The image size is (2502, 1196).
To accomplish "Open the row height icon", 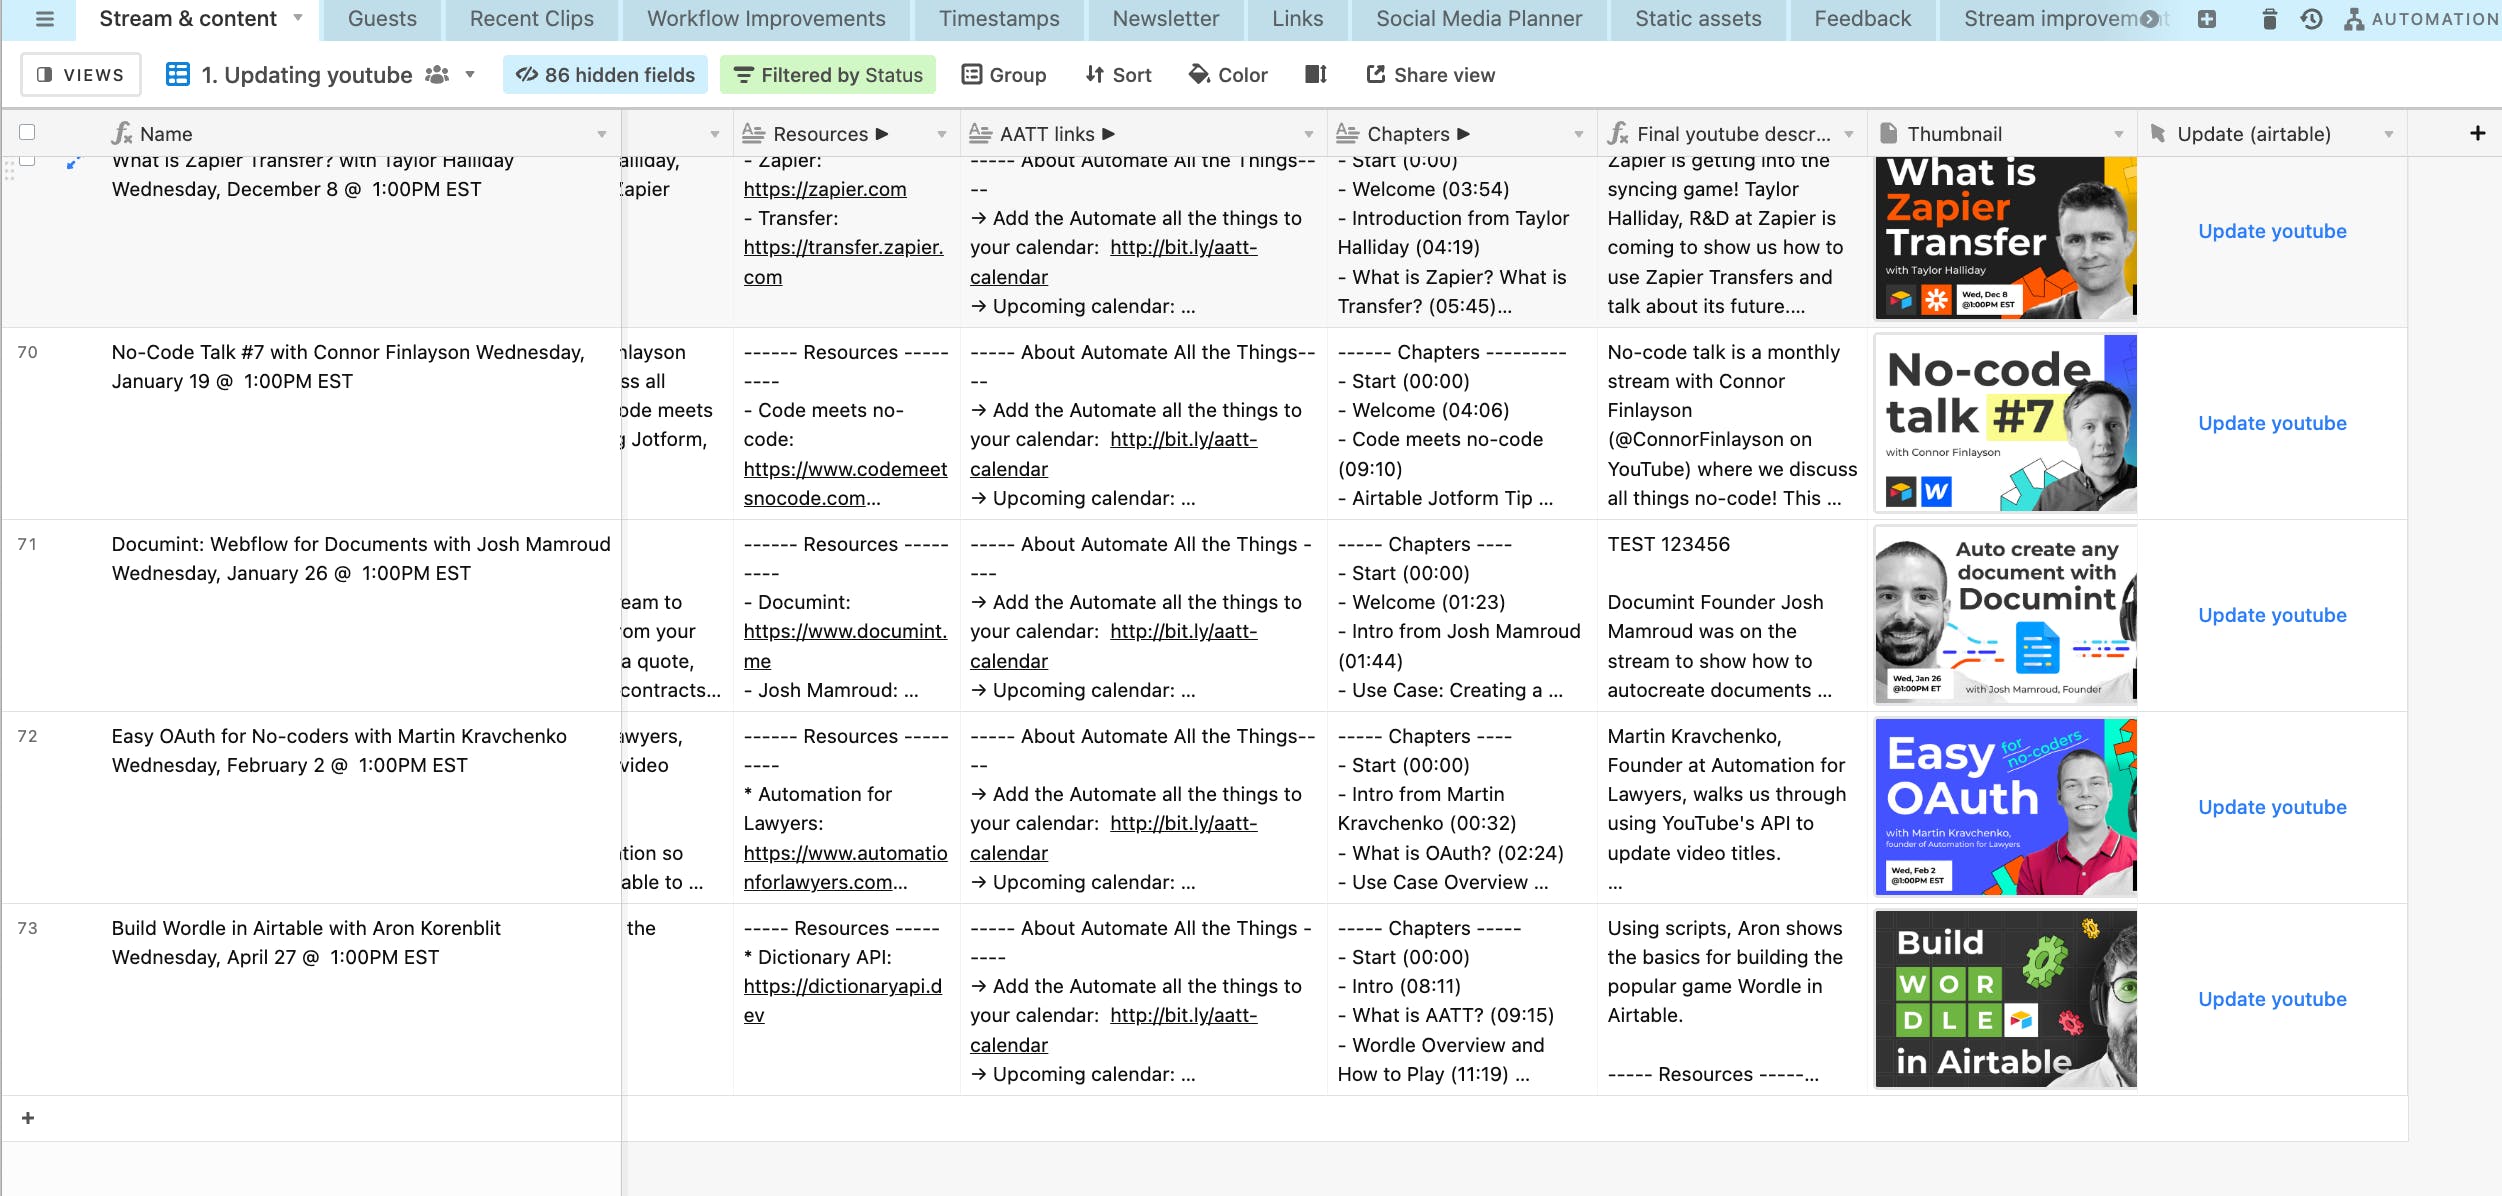I will click(1316, 75).
